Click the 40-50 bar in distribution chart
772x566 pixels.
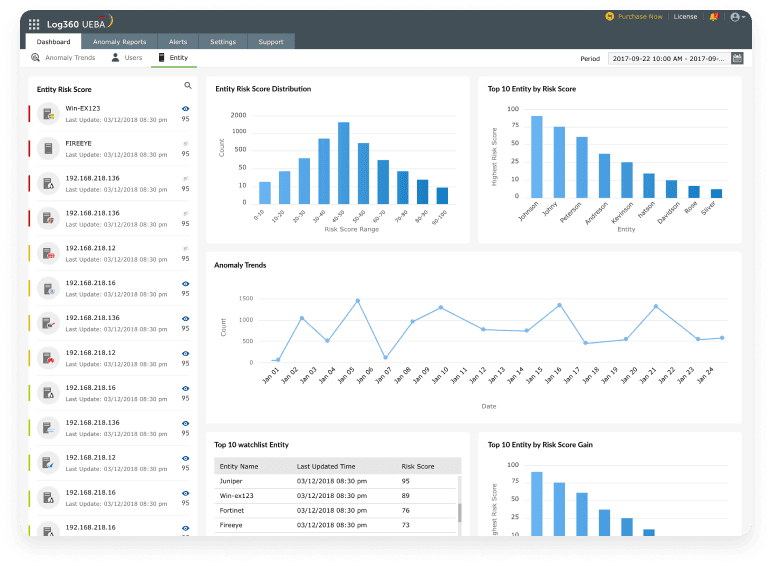pos(344,163)
